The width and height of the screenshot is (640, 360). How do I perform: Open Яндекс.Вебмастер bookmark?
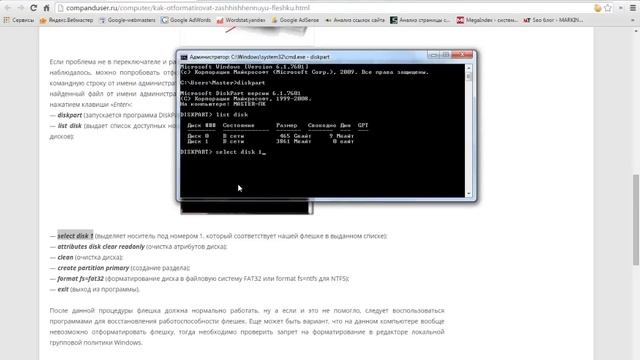(x=67, y=20)
